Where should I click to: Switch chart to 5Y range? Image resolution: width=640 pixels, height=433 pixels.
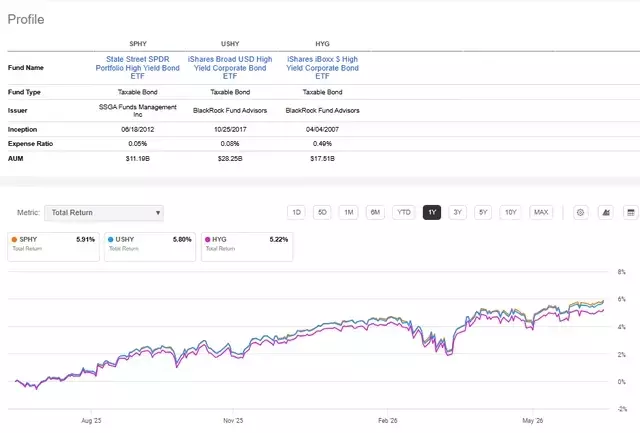[x=483, y=212]
